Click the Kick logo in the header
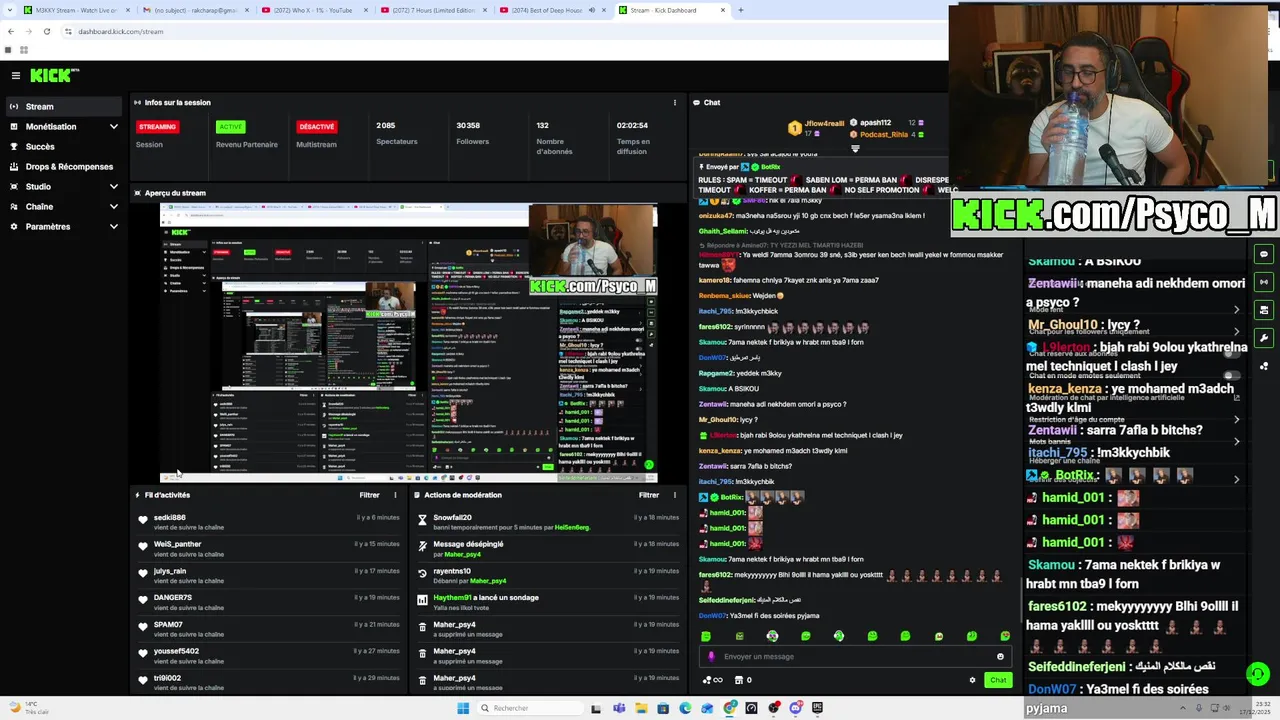 tap(53, 75)
